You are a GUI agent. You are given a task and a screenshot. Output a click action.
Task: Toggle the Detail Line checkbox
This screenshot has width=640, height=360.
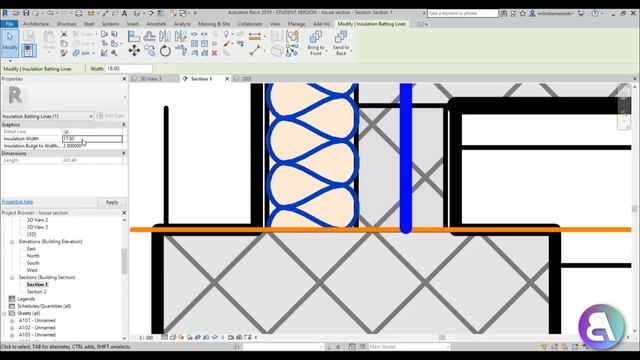pyautogui.click(x=67, y=131)
